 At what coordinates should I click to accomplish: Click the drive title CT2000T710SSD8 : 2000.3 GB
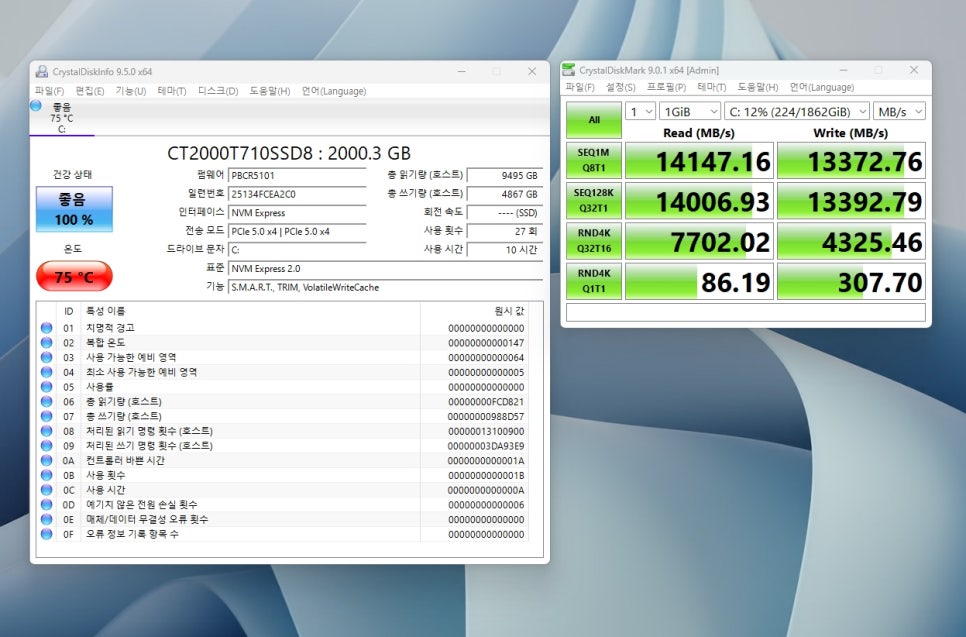coord(289,153)
